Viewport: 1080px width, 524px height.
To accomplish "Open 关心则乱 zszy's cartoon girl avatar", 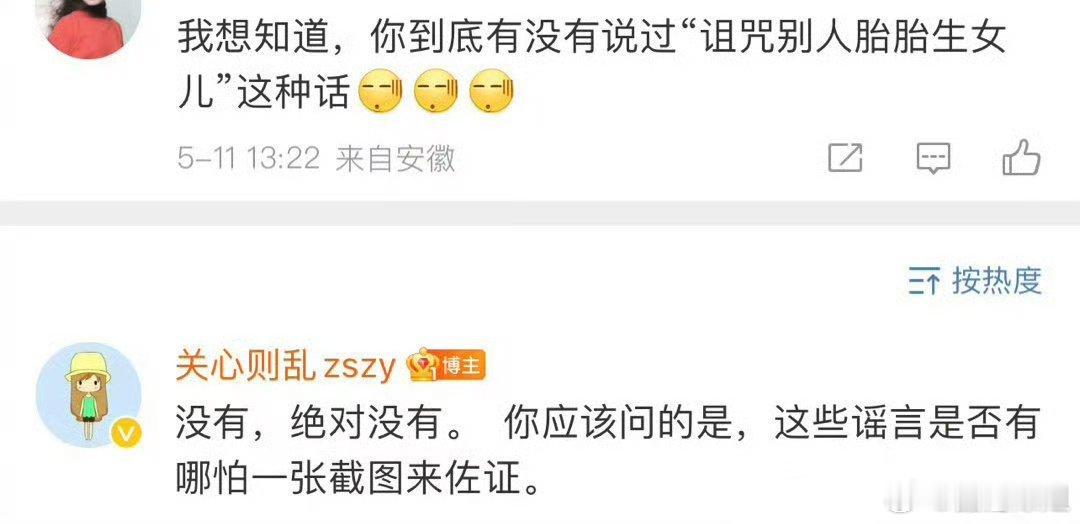I will pyautogui.click(x=88, y=395).
